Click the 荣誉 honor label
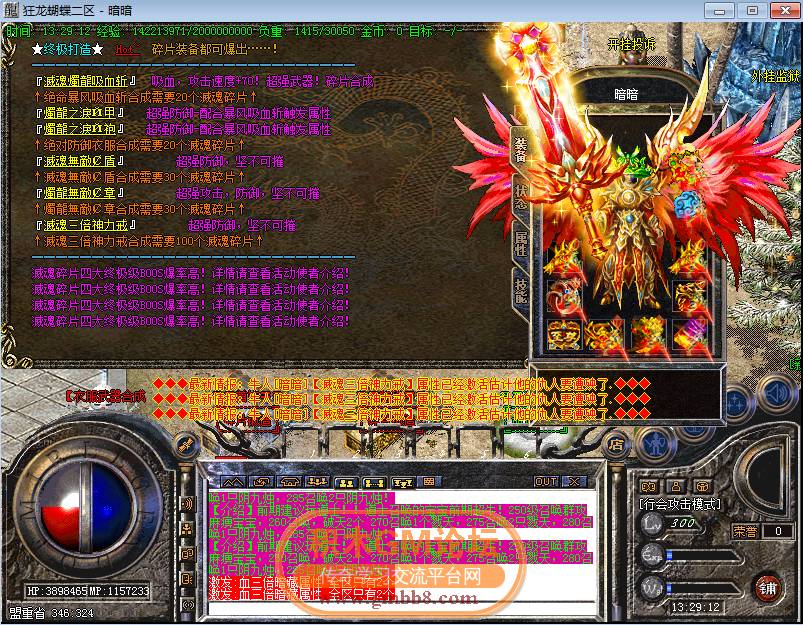This screenshot has height=625, width=803. [x=745, y=531]
